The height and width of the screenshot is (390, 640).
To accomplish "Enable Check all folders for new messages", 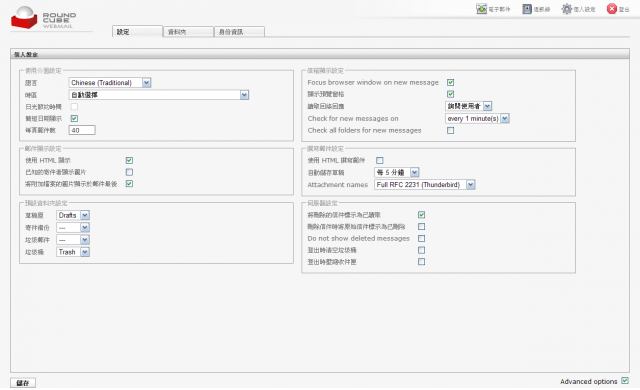I will pyautogui.click(x=451, y=131).
